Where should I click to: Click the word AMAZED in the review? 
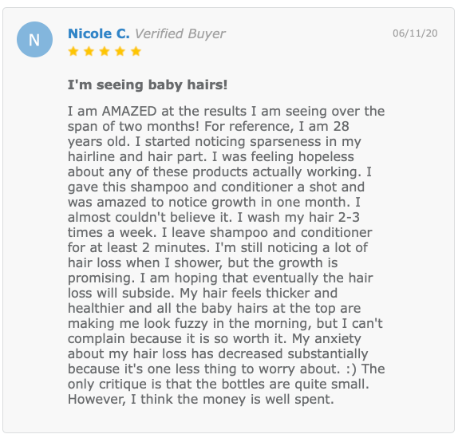click(x=129, y=111)
